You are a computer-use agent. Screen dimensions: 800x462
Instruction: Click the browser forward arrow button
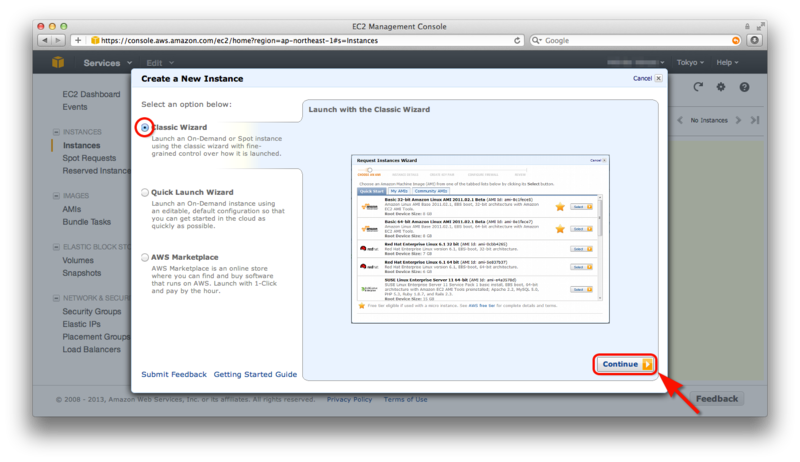point(58,40)
